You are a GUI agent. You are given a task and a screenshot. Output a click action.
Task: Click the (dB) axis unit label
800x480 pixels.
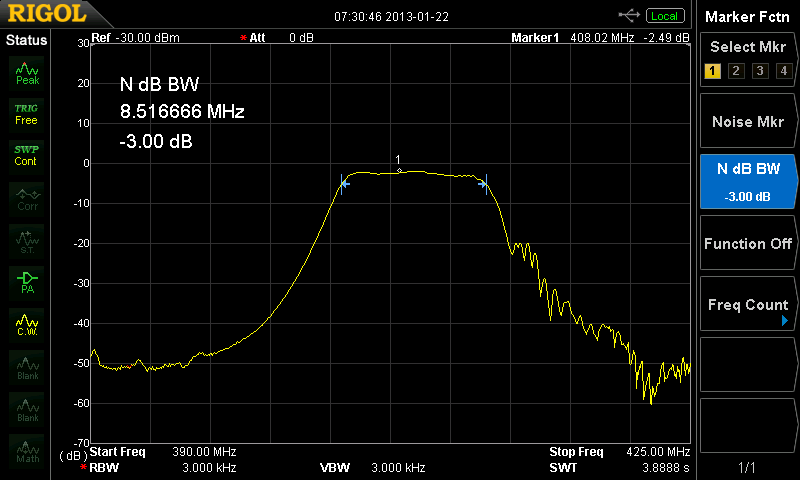[73, 456]
